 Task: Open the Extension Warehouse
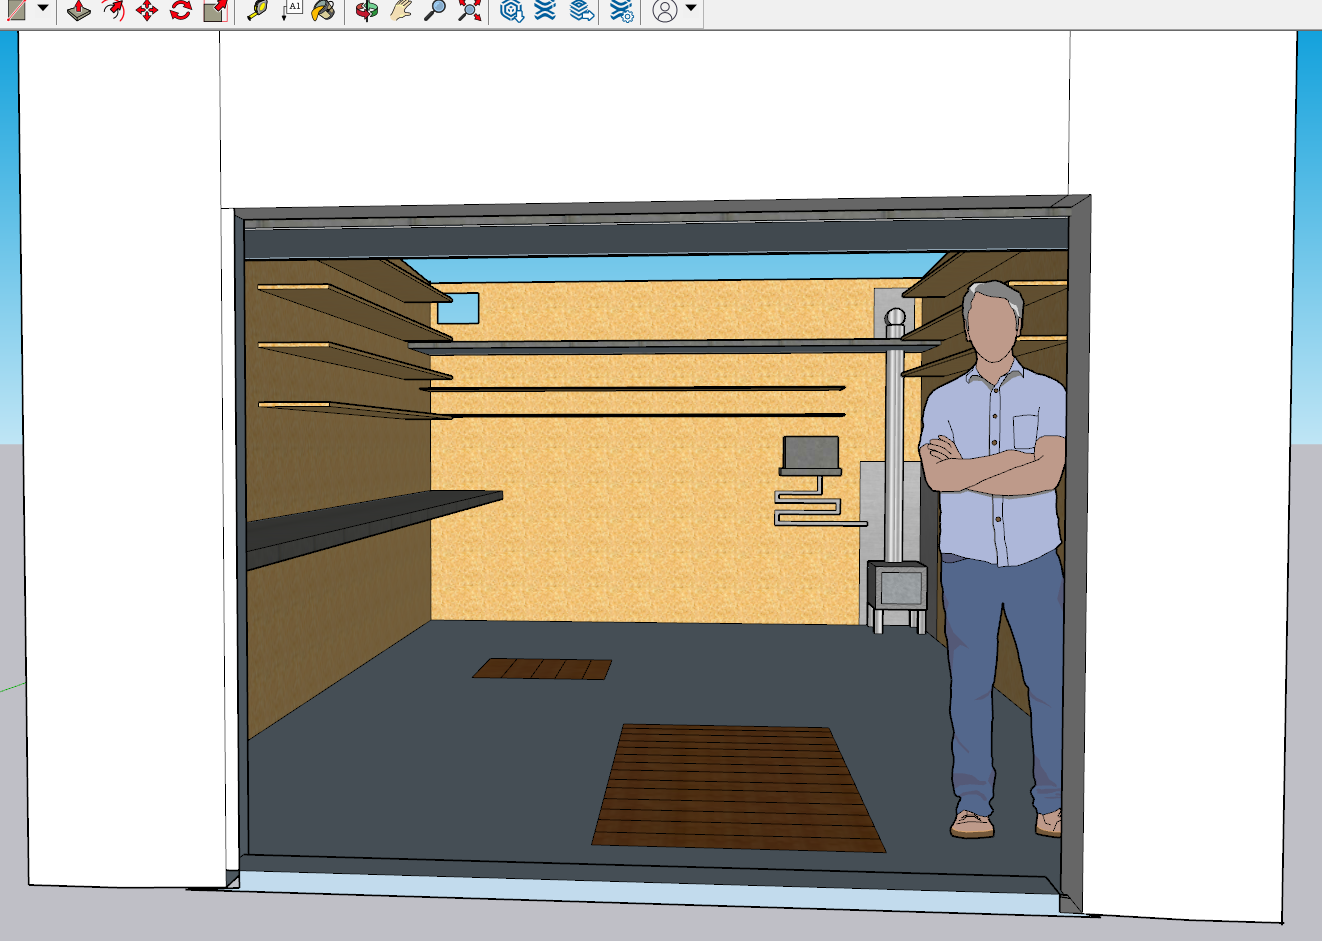pos(545,11)
